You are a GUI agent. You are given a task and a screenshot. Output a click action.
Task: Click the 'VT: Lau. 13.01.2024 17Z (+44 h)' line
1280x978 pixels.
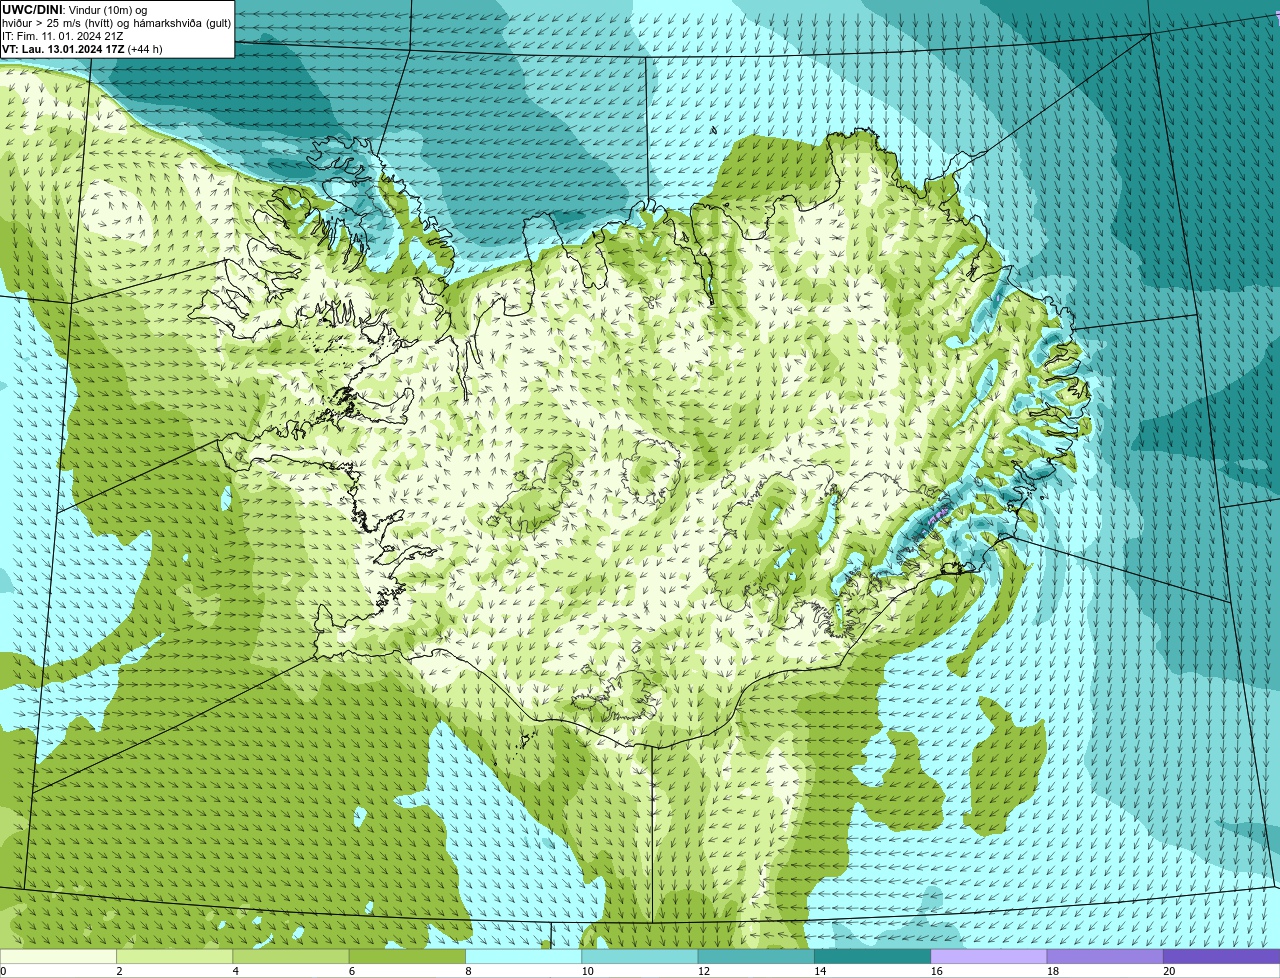[x=82, y=49]
